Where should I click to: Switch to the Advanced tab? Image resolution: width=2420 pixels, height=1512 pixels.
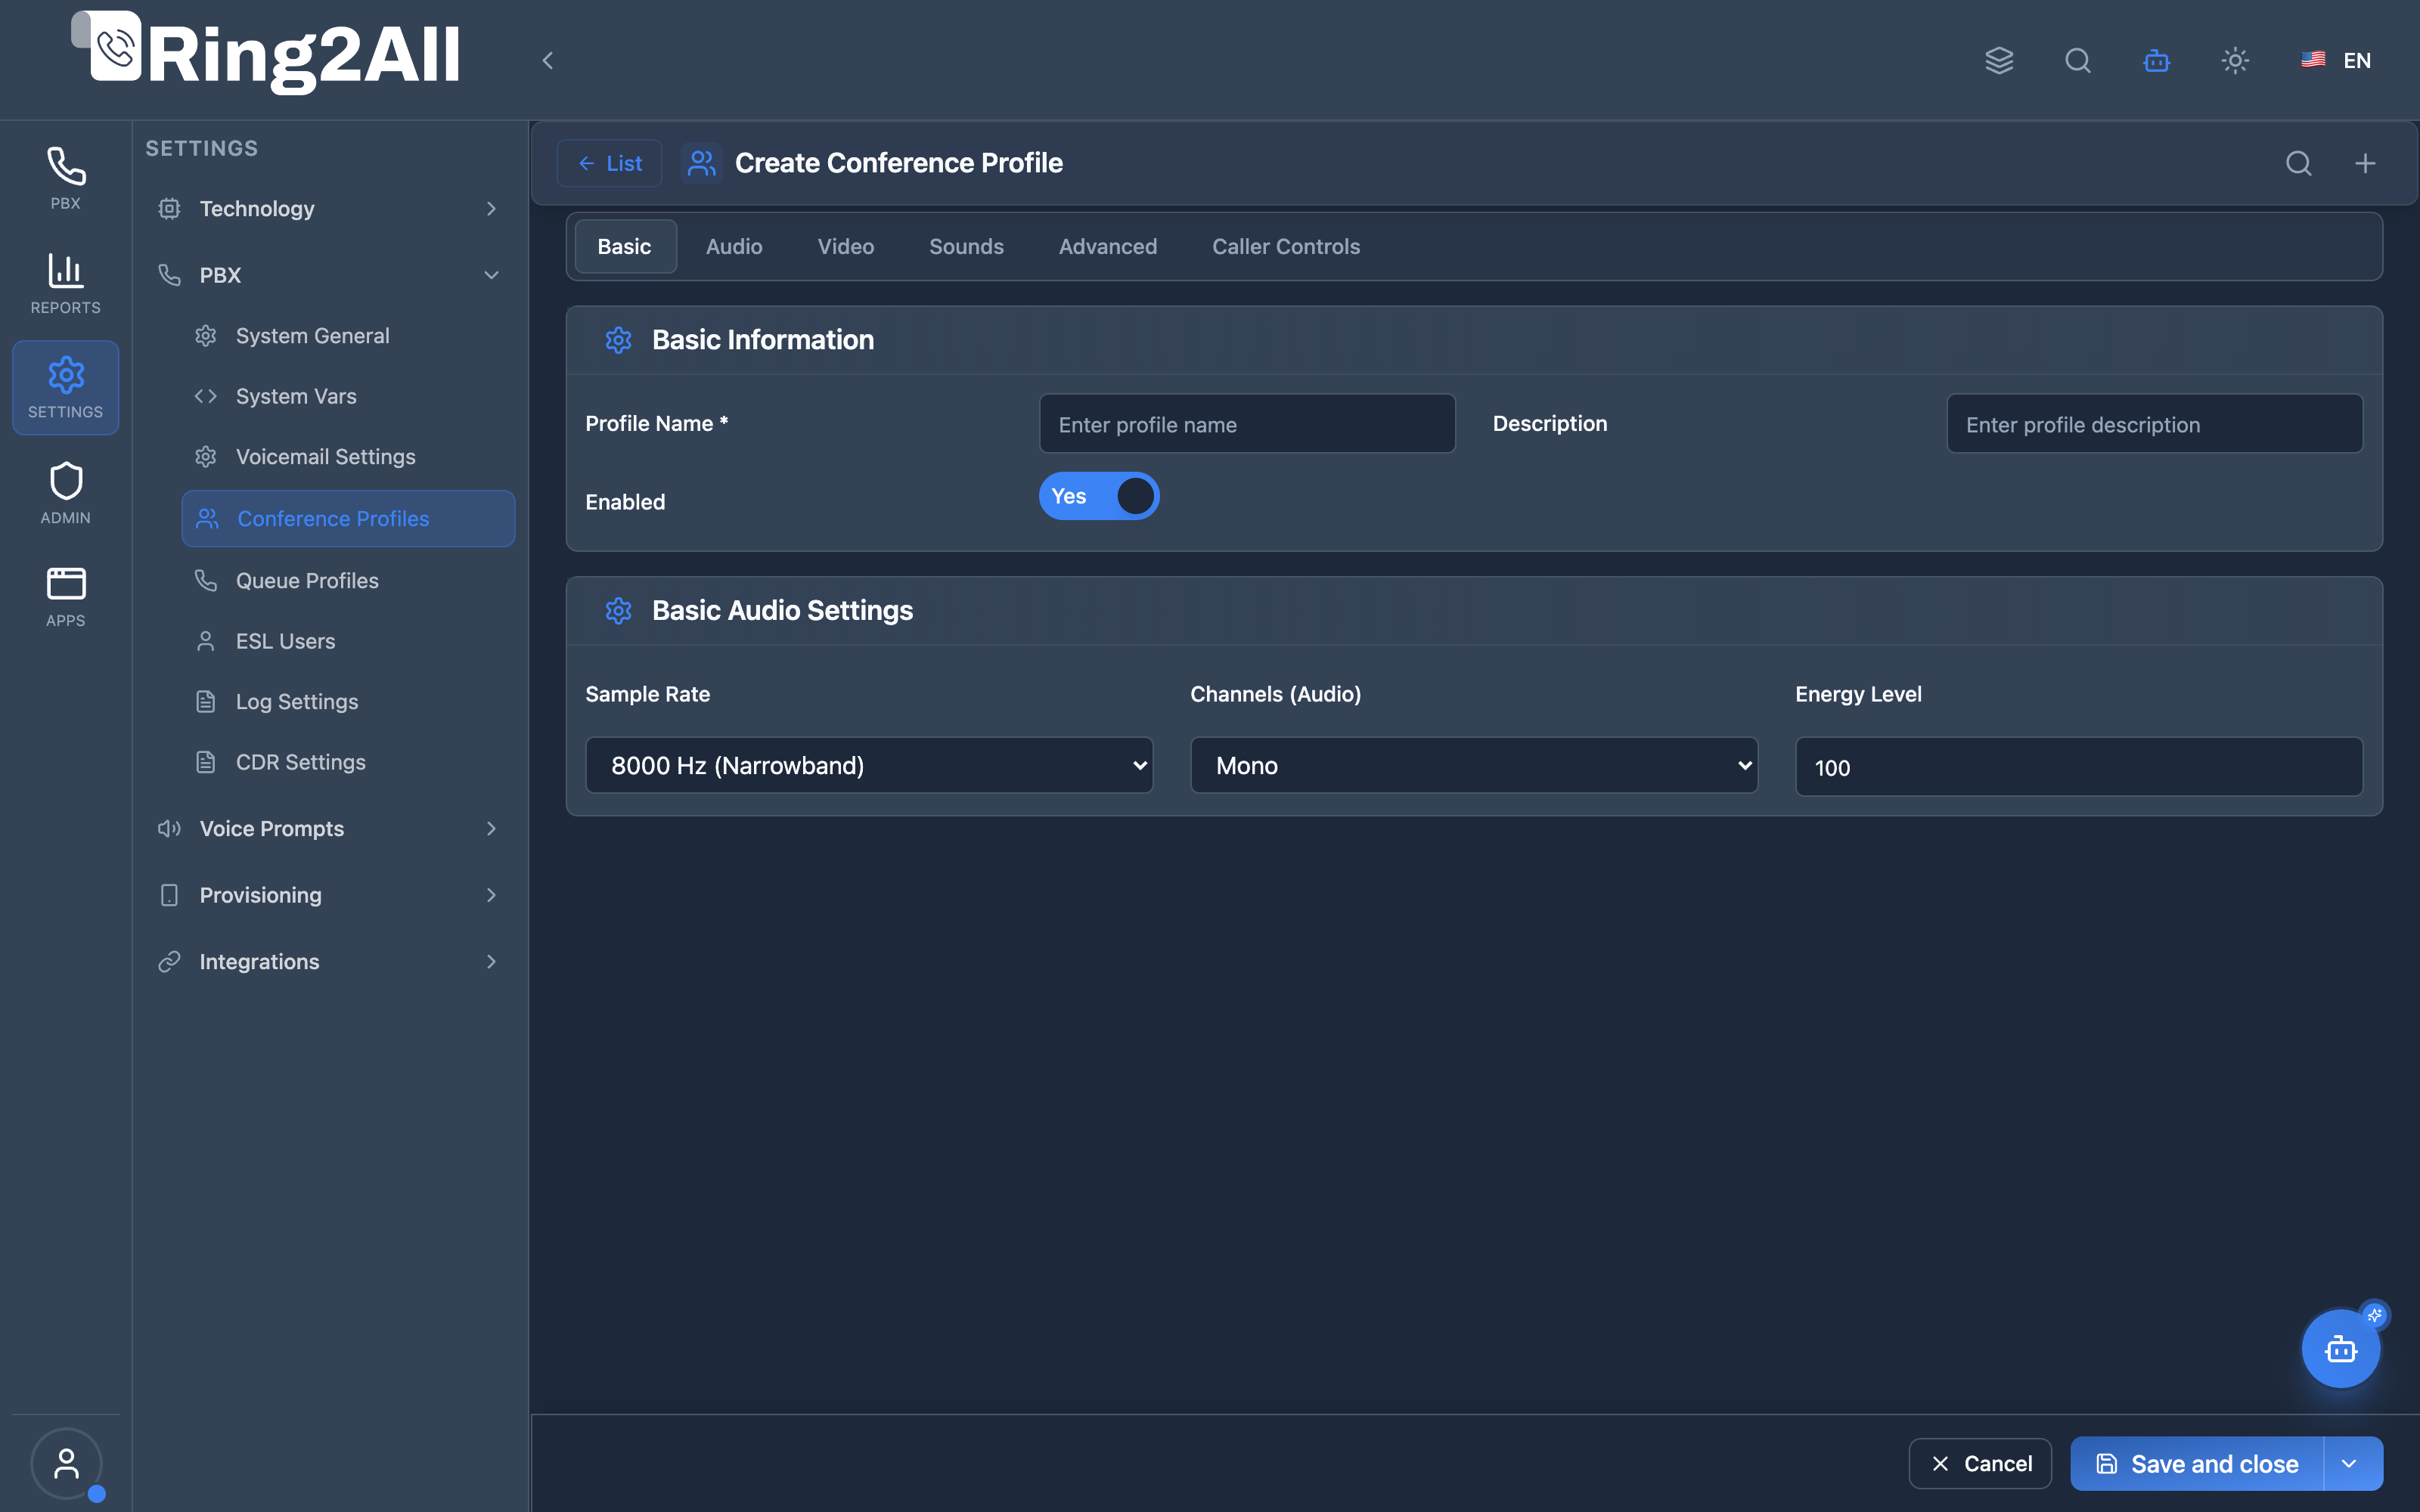pyautogui.click(x=1108, y=246)
